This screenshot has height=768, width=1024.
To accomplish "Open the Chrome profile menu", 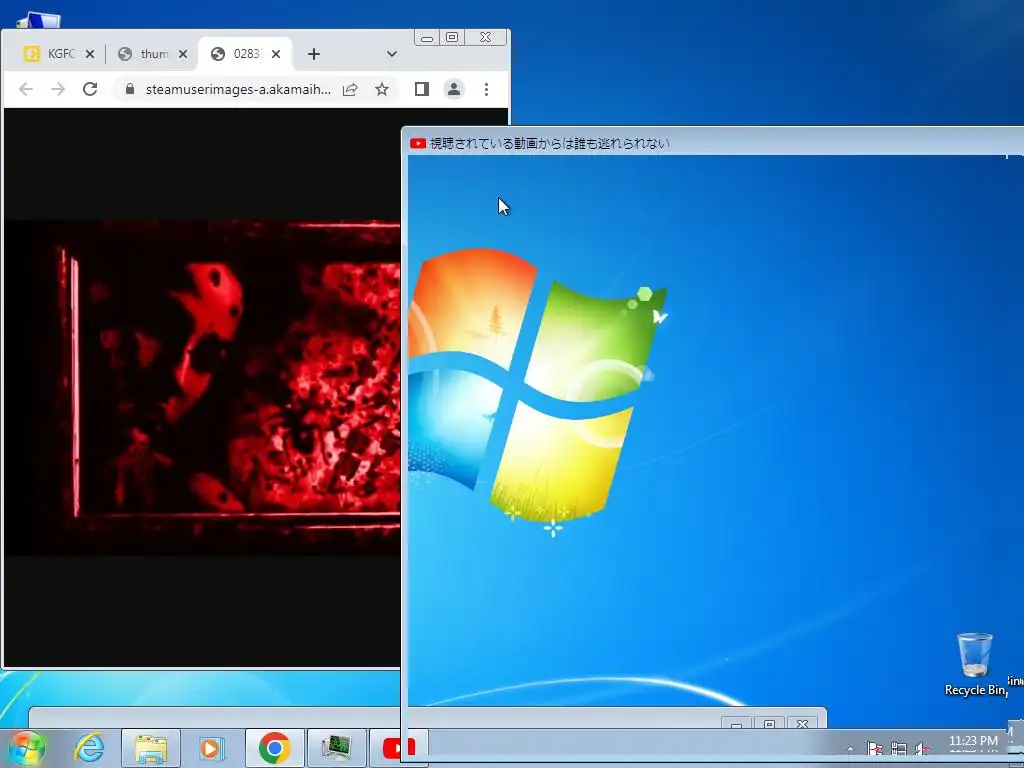I will tap(454, 89).
